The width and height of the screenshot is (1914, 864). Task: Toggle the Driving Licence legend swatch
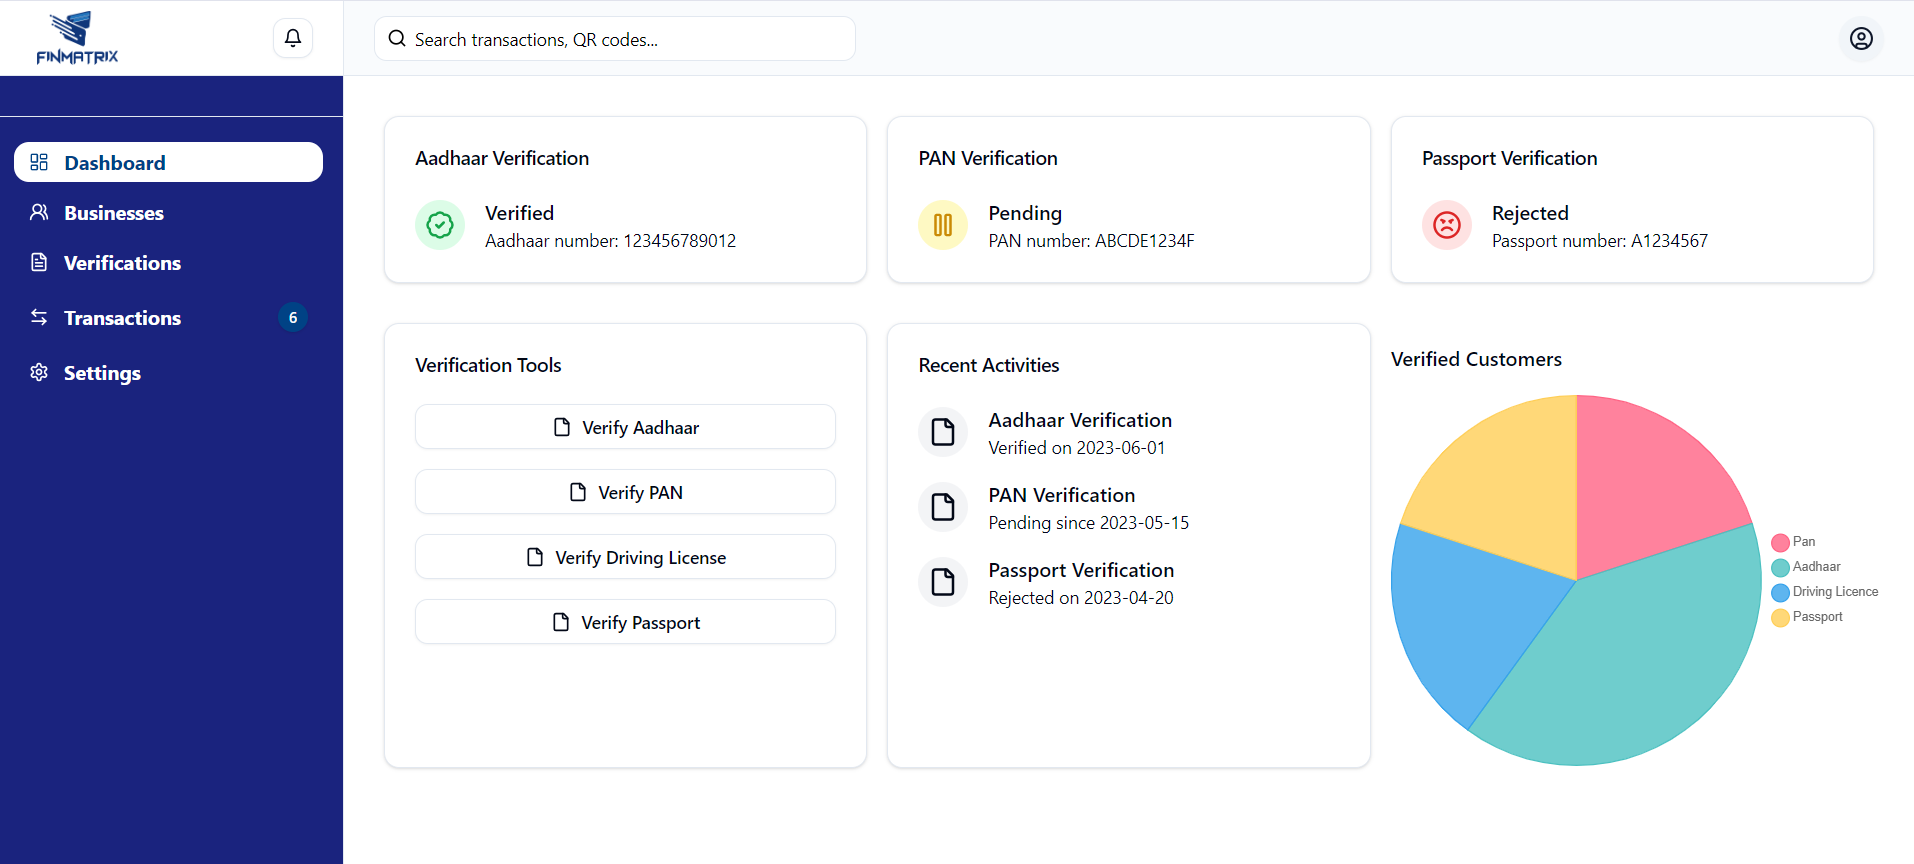click(x=1780, y=592)
